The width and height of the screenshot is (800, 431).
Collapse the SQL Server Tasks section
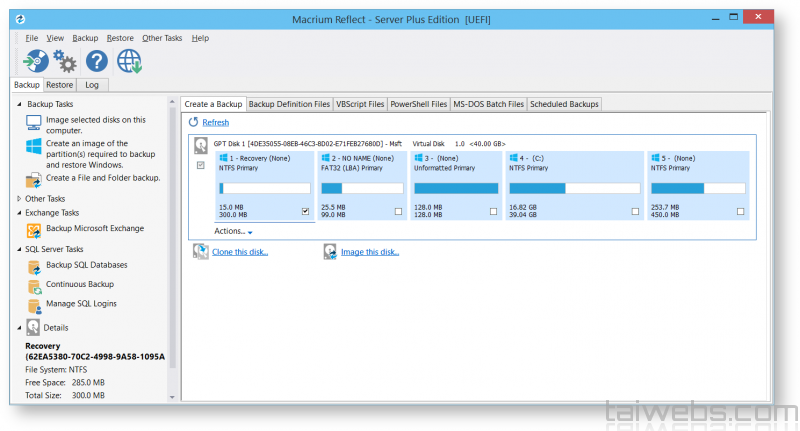click(x=19, y=248)
